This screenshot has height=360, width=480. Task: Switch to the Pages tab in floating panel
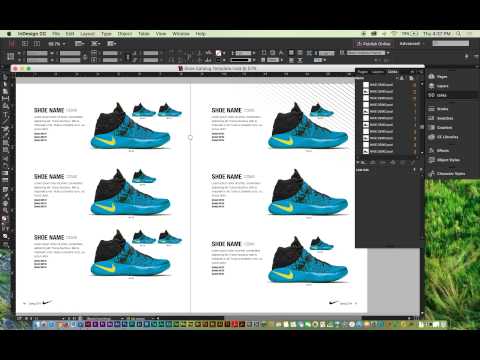click(362, 72)
